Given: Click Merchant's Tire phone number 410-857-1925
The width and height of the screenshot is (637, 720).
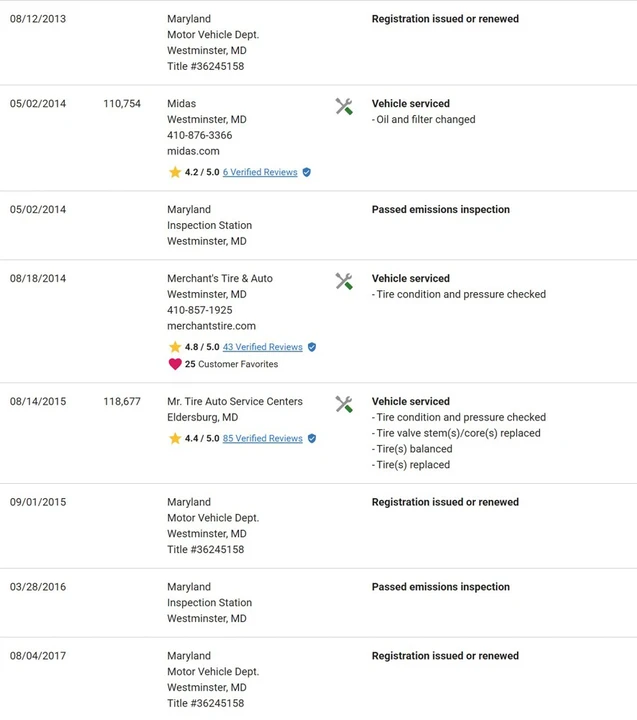Looking at the screenshot, I should tap(200, 310).
